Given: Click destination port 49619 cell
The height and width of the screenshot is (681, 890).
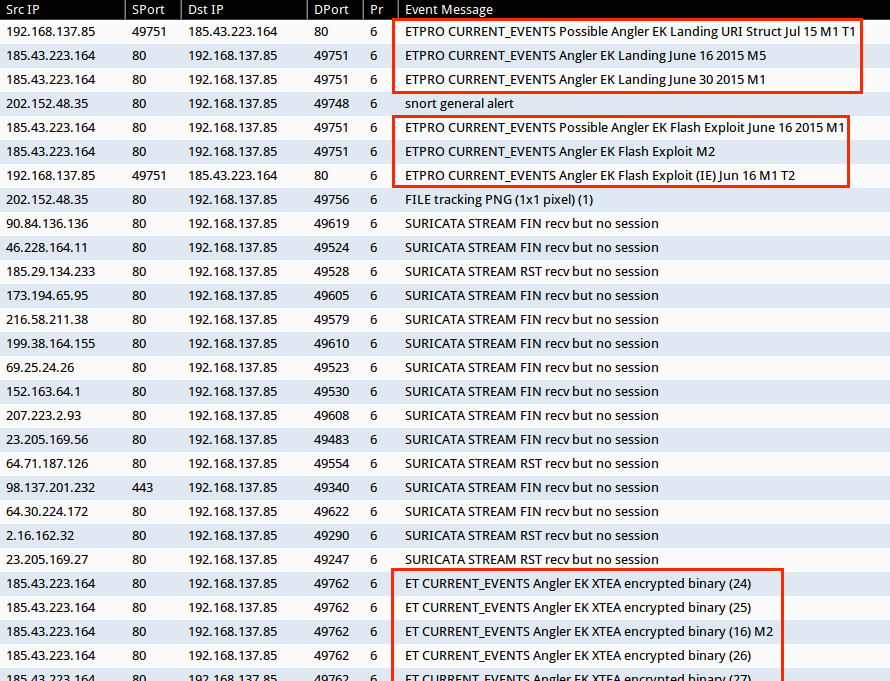Looking at the screenshot, I should click(331, 224).
